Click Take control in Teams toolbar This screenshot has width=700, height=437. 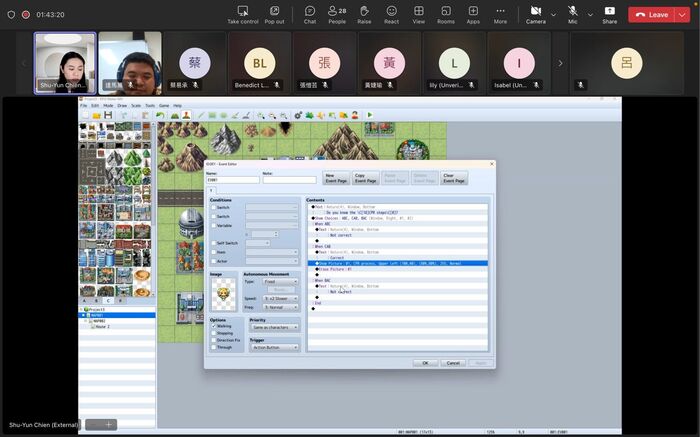click(243, 15)
